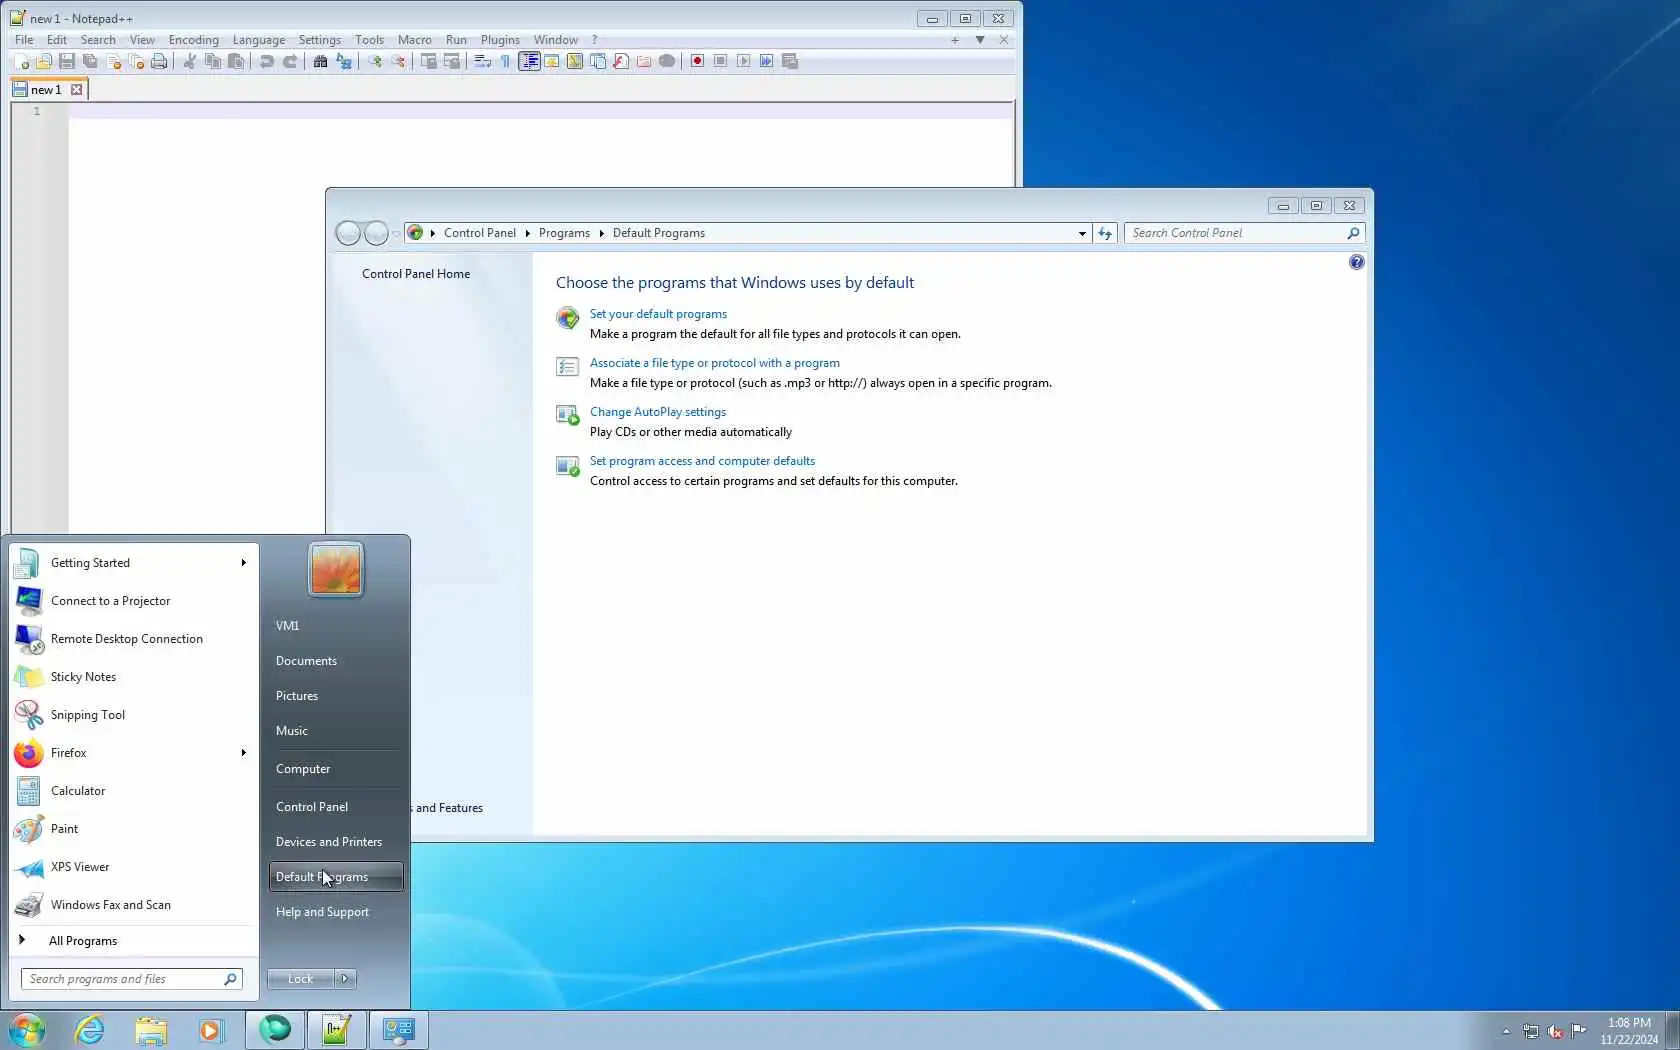Click the Redo arrow in Notepad++ toolbar
The width and height of the screenshot is (1680, 1050).
coord(290,61)
